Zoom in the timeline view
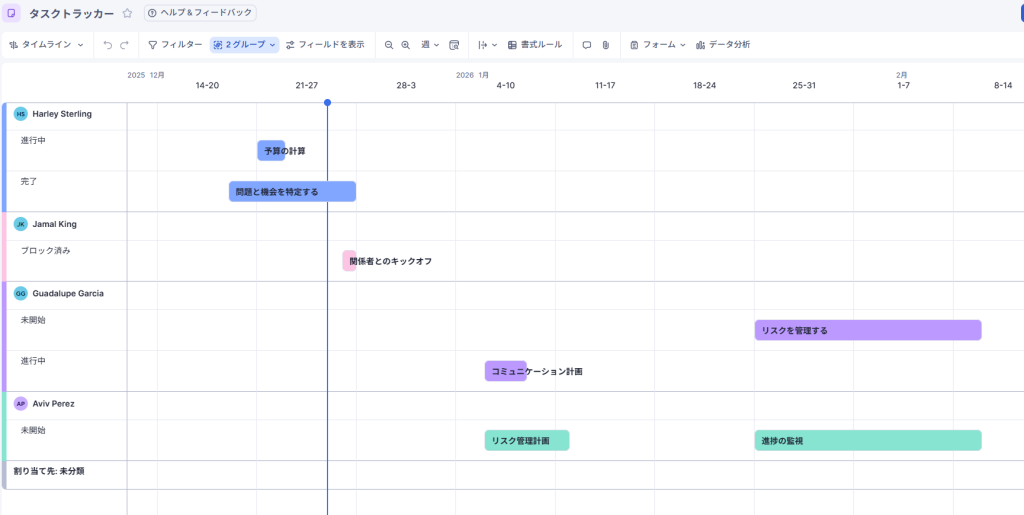The height and width of the screenshot is (515, 1024). tap(405, 45)
